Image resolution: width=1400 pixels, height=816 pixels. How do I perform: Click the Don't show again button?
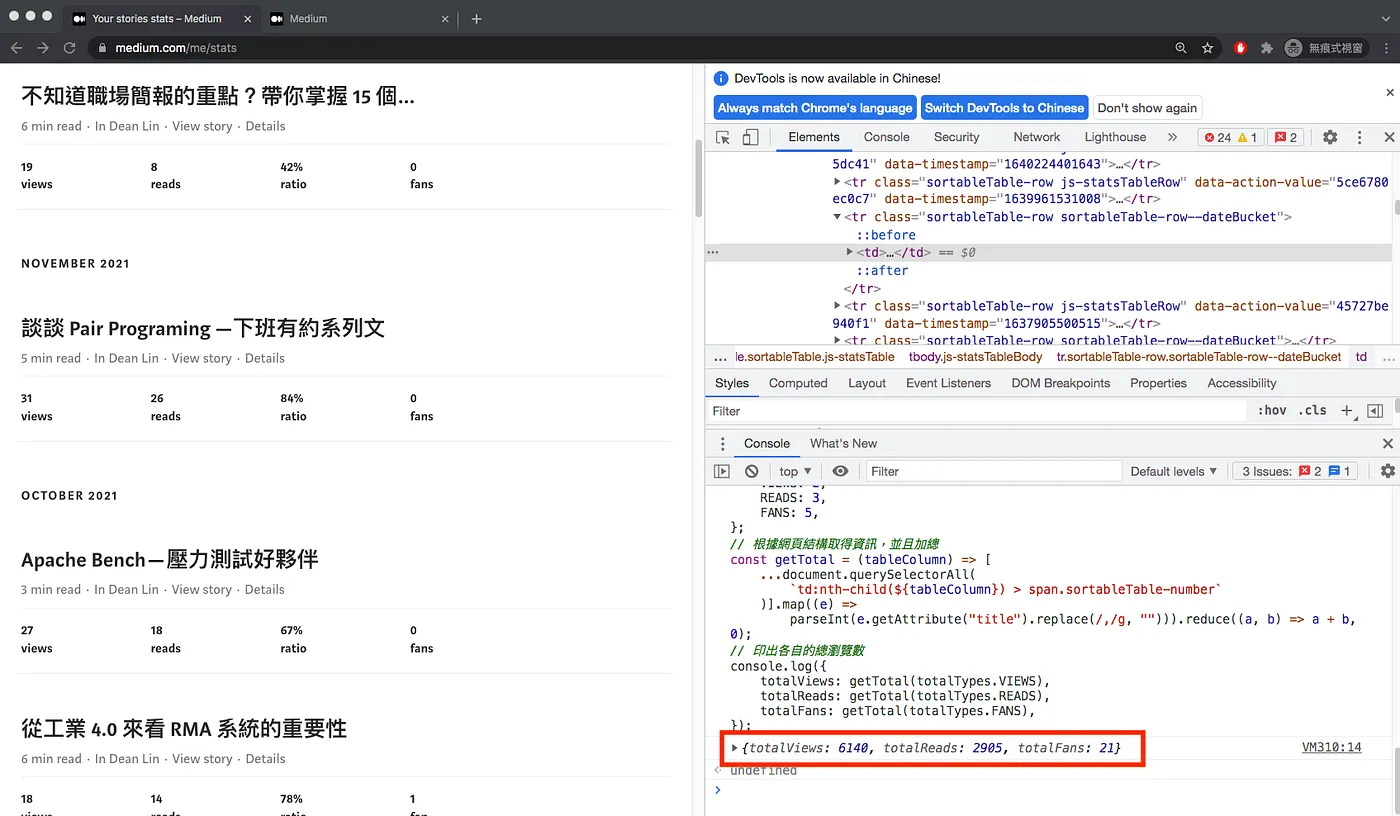(x=1147, y=108)
